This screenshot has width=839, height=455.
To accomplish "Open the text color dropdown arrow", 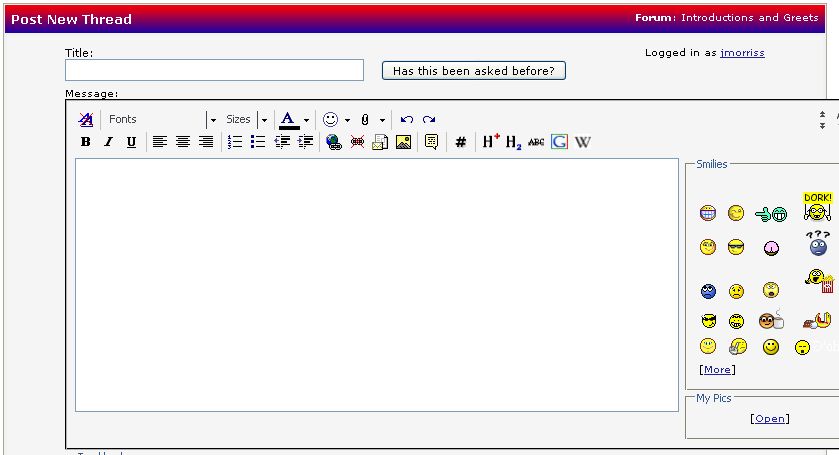I will pyautogui.click(x=306, y=120).
